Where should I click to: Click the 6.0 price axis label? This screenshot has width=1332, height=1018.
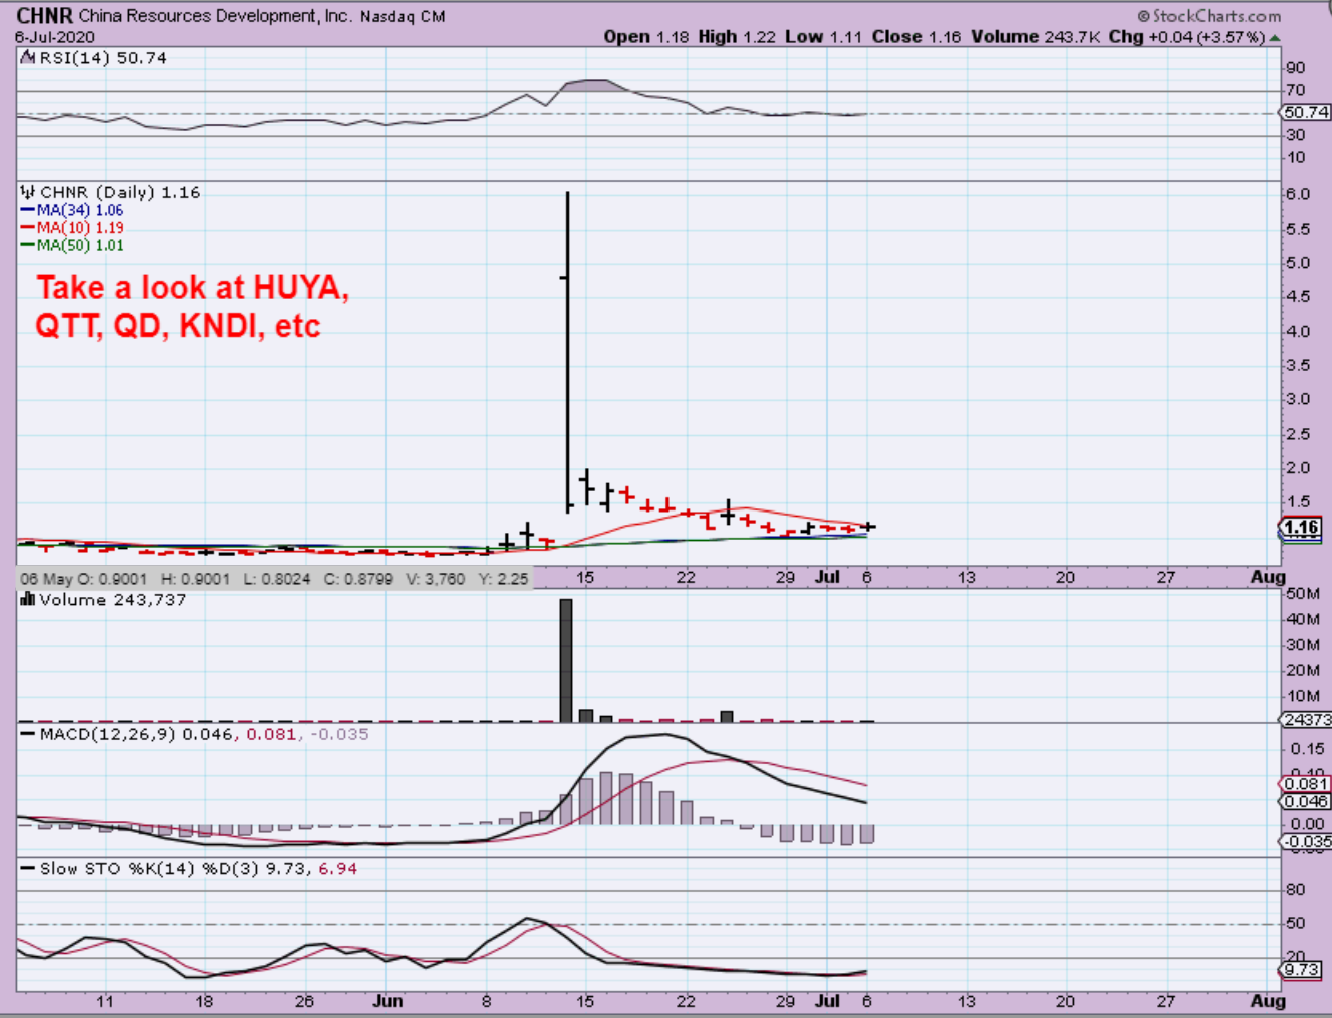pos(1297,194)
